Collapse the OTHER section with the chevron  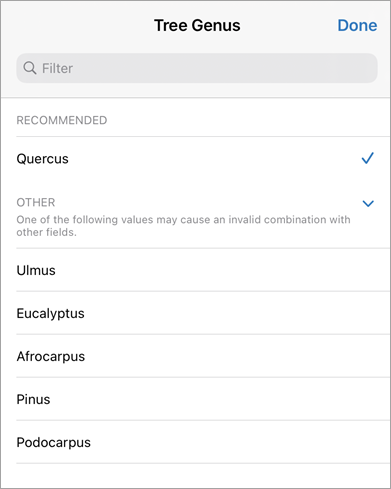368,203
